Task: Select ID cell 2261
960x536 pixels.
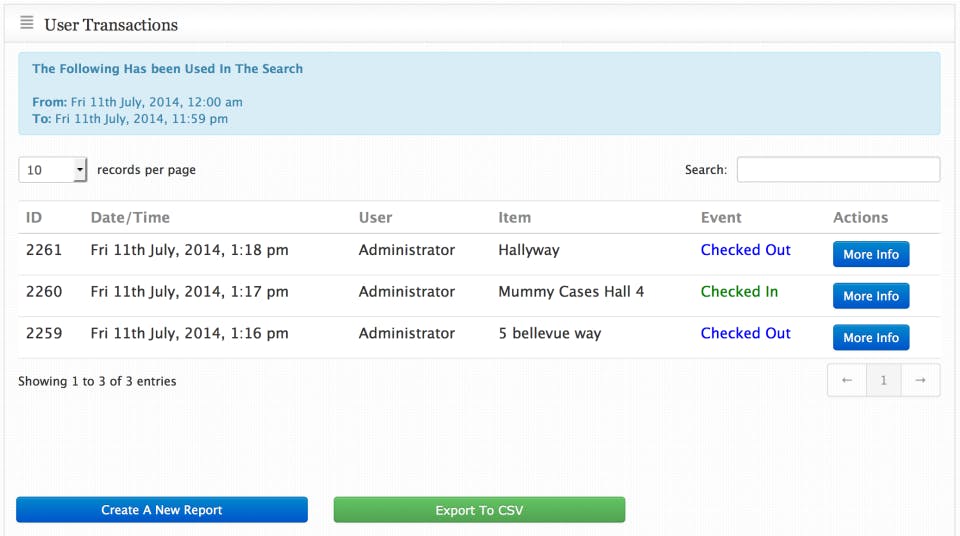Action: point(44,250)
